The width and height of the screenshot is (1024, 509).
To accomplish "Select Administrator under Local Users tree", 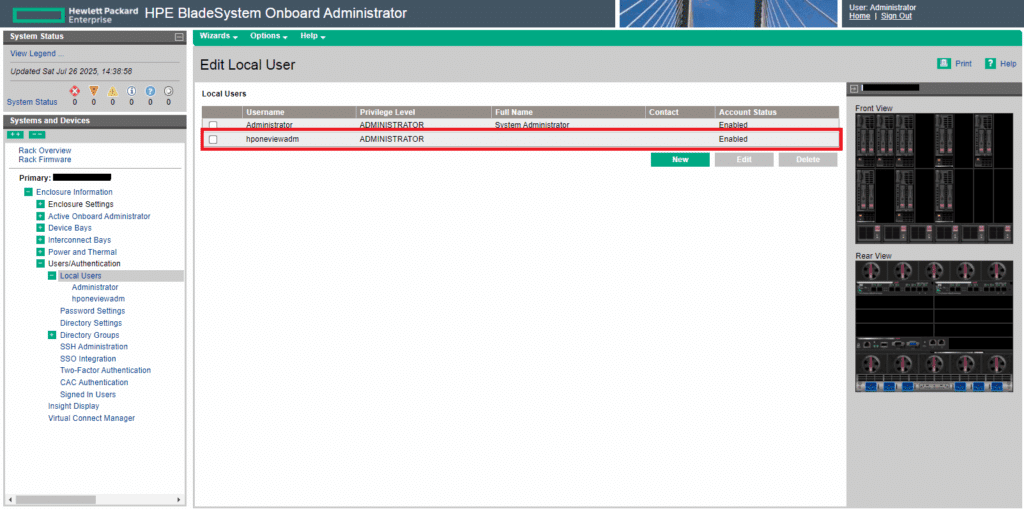I will click(95, 287).
